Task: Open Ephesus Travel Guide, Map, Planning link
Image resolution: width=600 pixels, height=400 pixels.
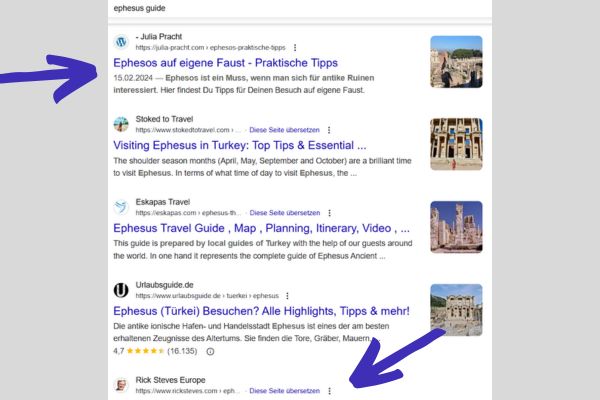Action: pyautogui.click(x=261, y=228)
